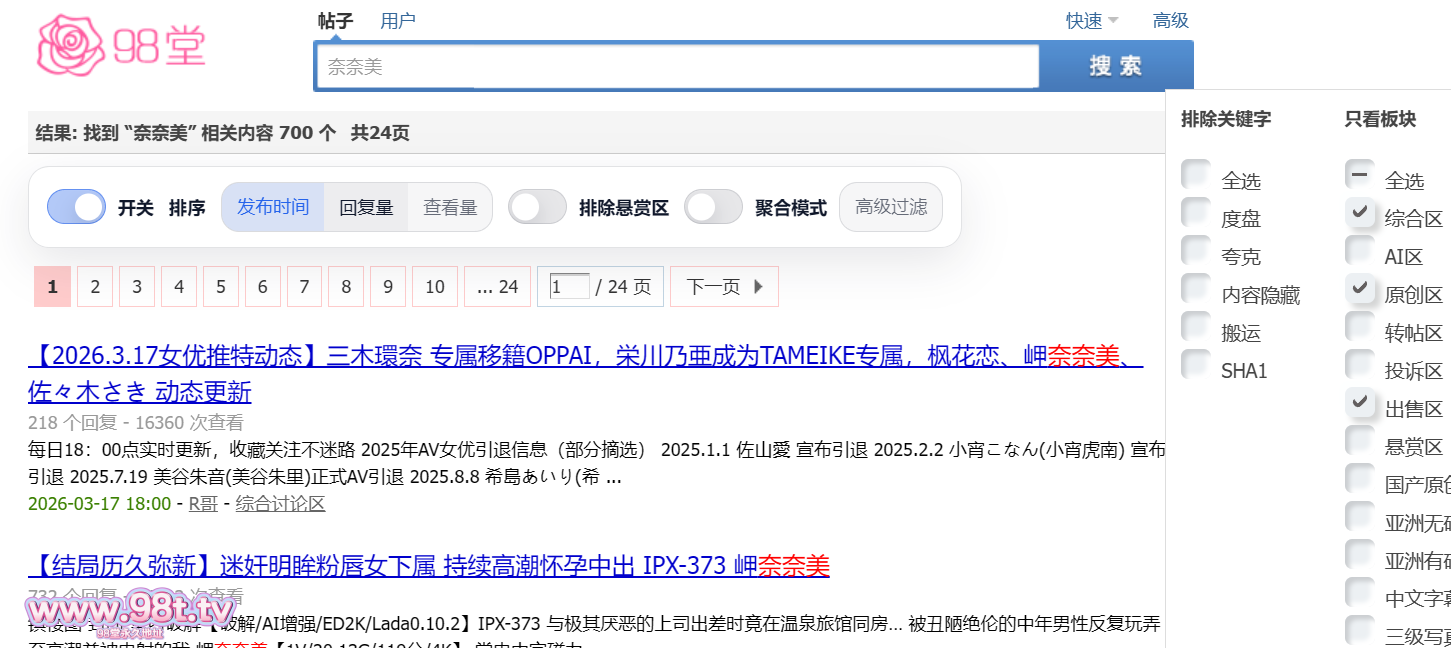Go to results page 5
Viewport: 1451px width, 648px height.
[220, 287]
